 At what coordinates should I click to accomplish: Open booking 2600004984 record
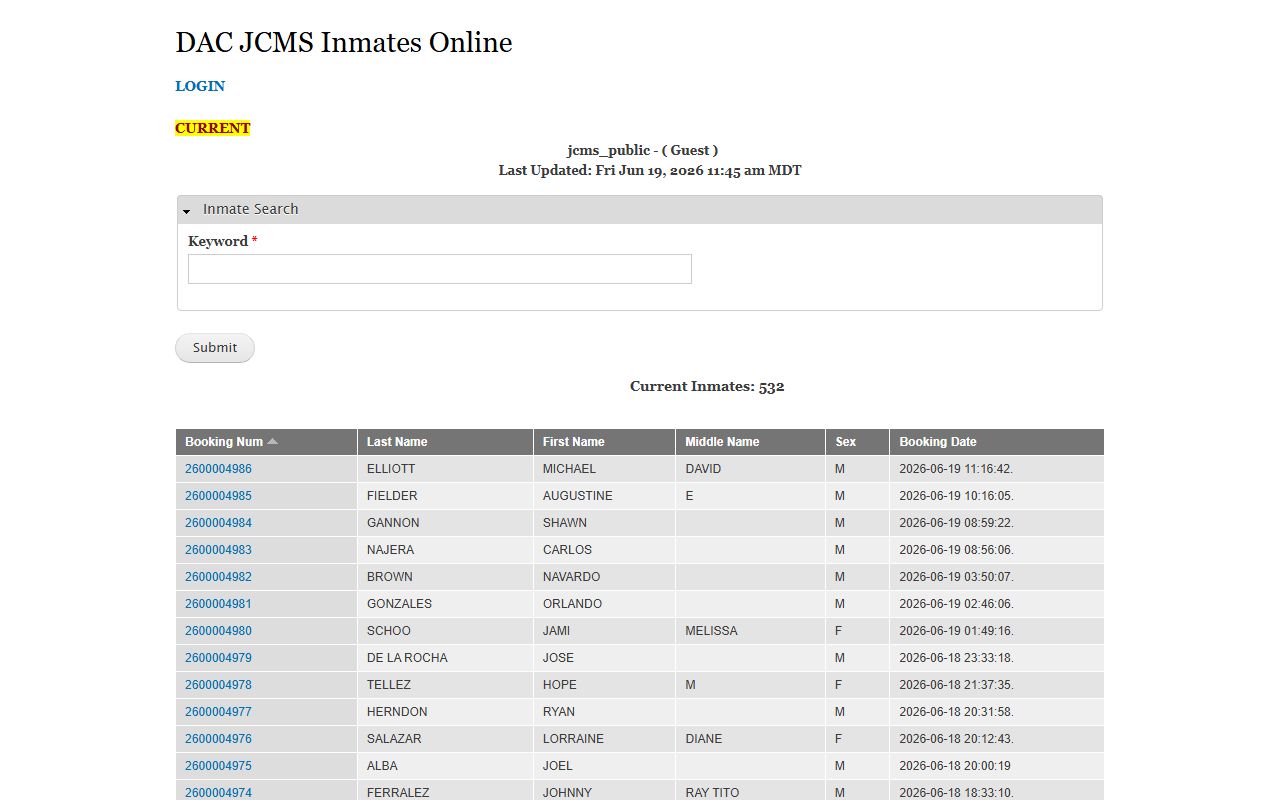218,523
